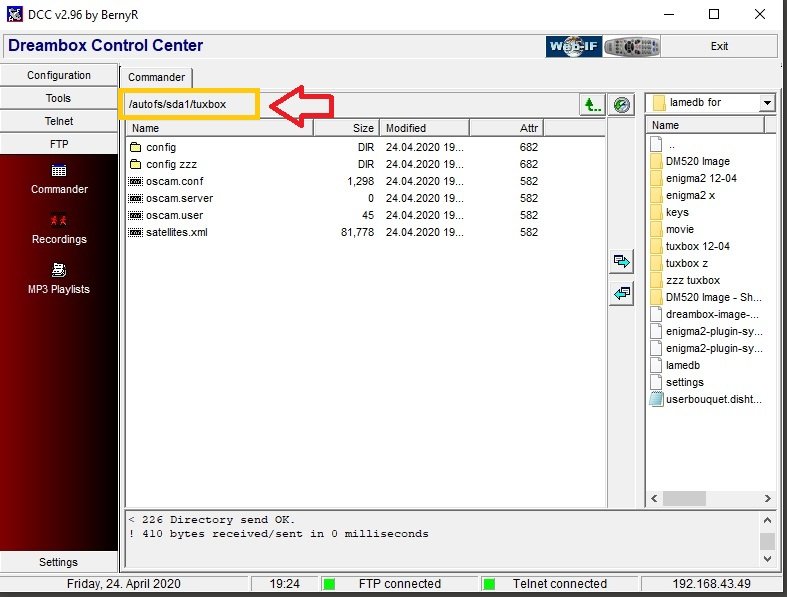Click the 192.168.43.49 status entry
This screenshot has height=597, width=787.
(711, 584)
